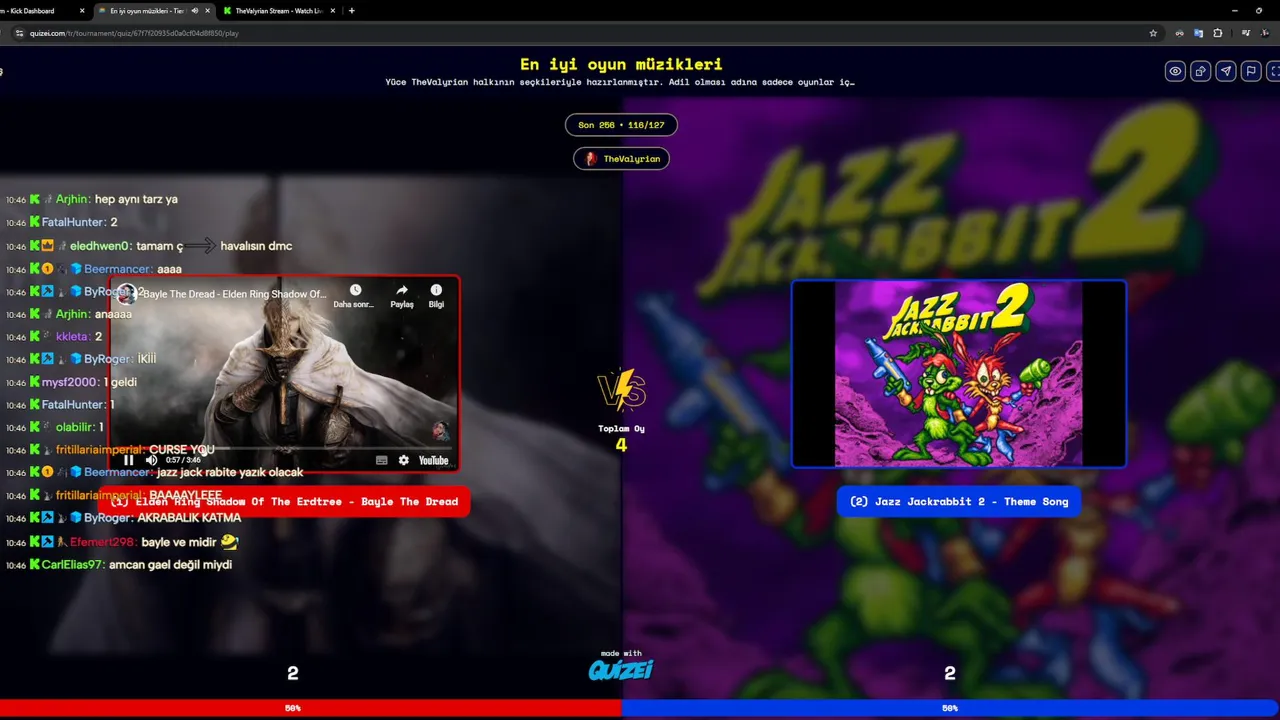Click the flag report icon button
This screenshot has height=720, width=1280.
point(1250,71)
